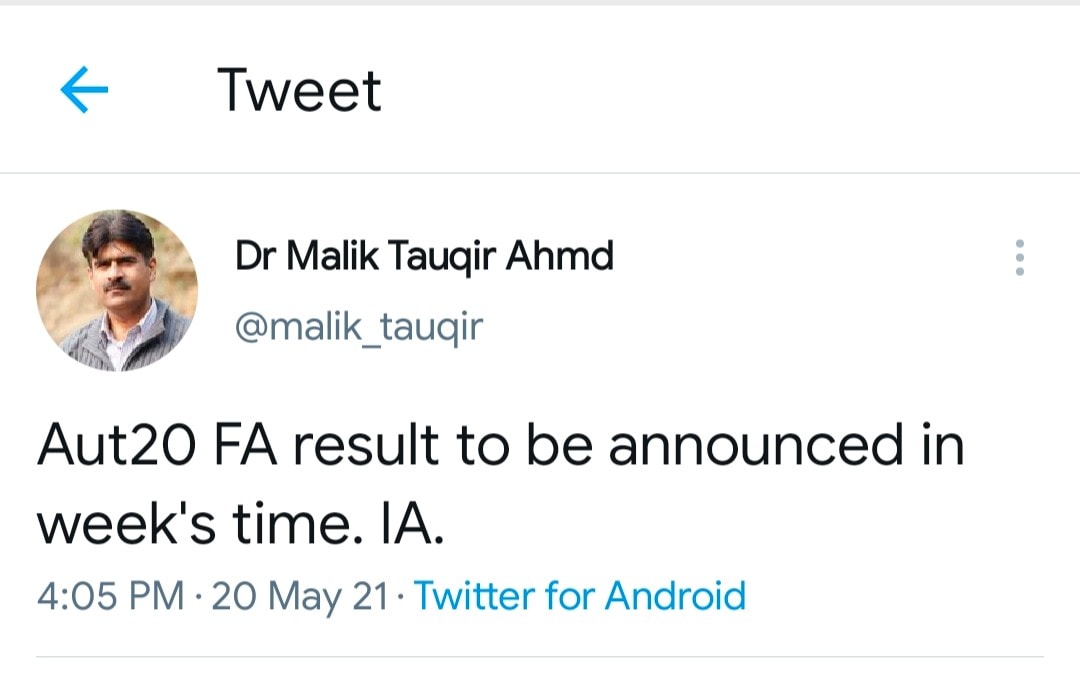Go back using the blue arrow
Screen dimensions: 1080x692
(84, 90)
